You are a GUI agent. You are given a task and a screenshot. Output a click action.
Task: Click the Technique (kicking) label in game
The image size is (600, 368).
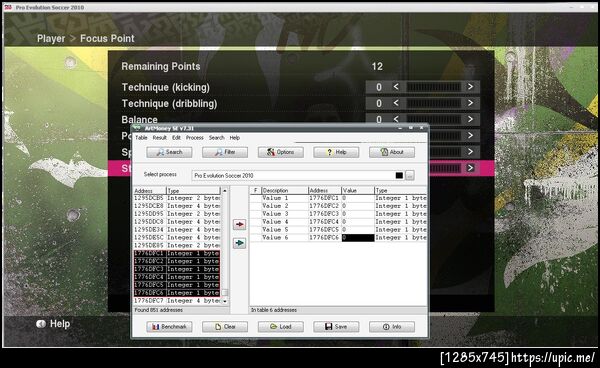click(x=166, y=87)
